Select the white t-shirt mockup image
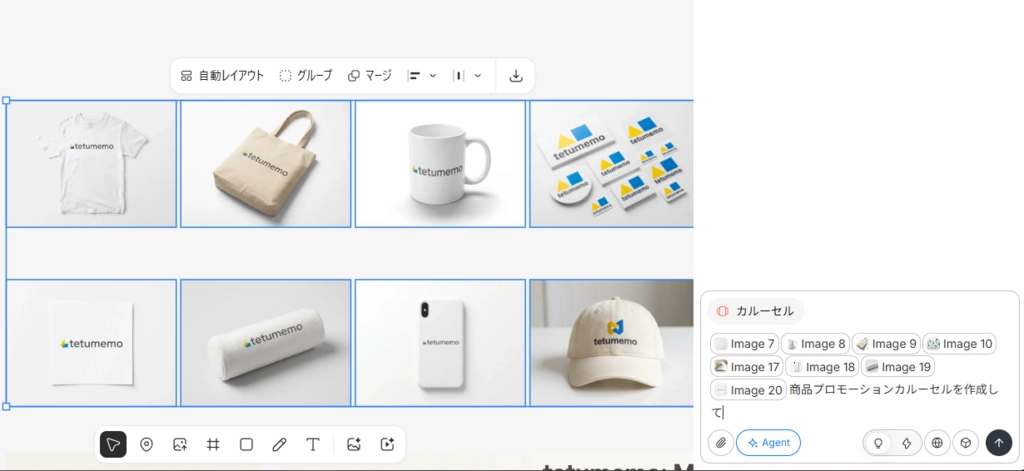The width and height of the screenshot is (1024, 471). 91,164
